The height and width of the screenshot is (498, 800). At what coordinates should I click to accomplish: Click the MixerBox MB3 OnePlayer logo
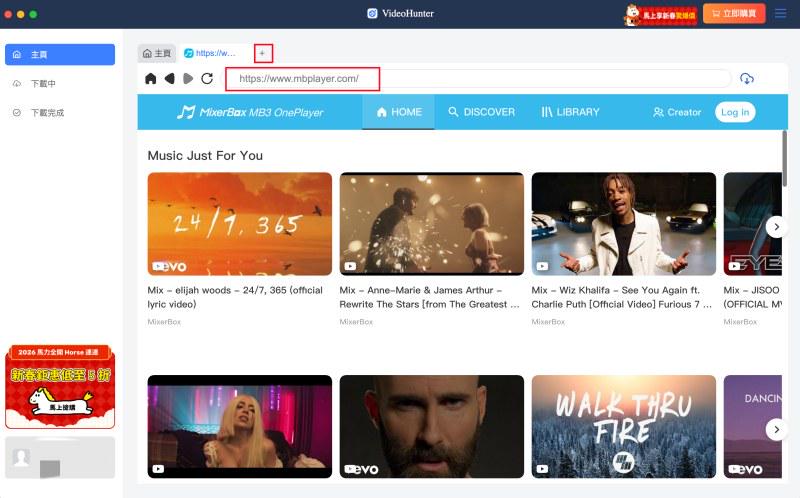(x=250, y=112)
